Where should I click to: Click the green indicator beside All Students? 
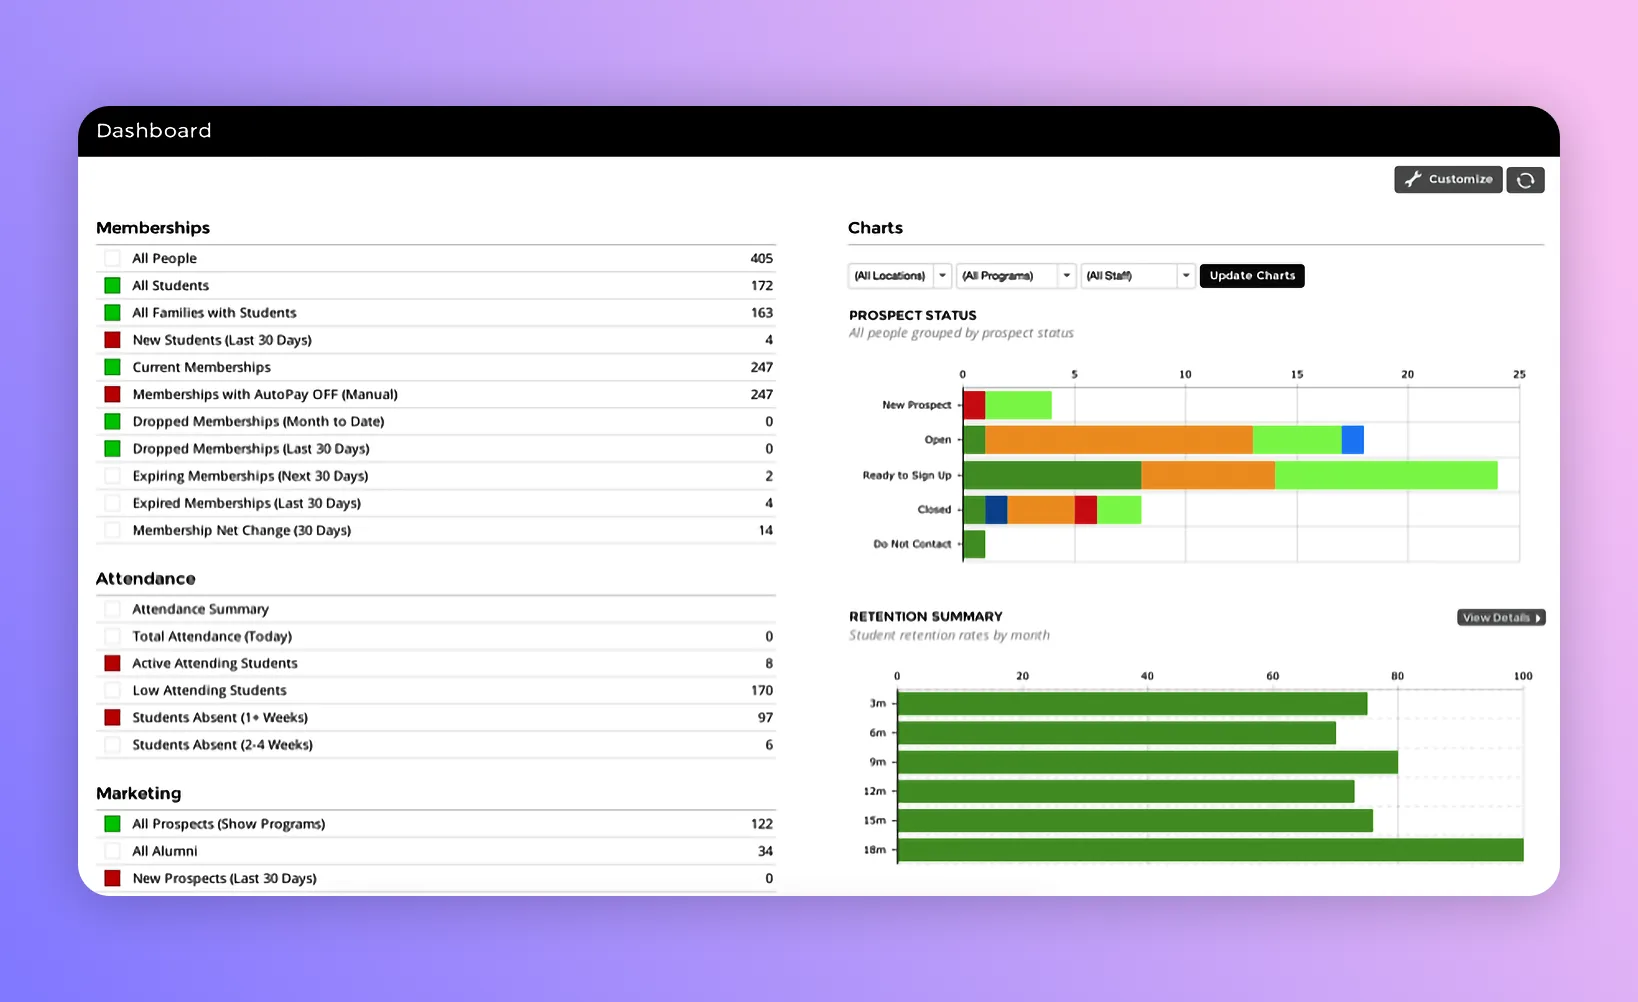click(x=111, y=285)
